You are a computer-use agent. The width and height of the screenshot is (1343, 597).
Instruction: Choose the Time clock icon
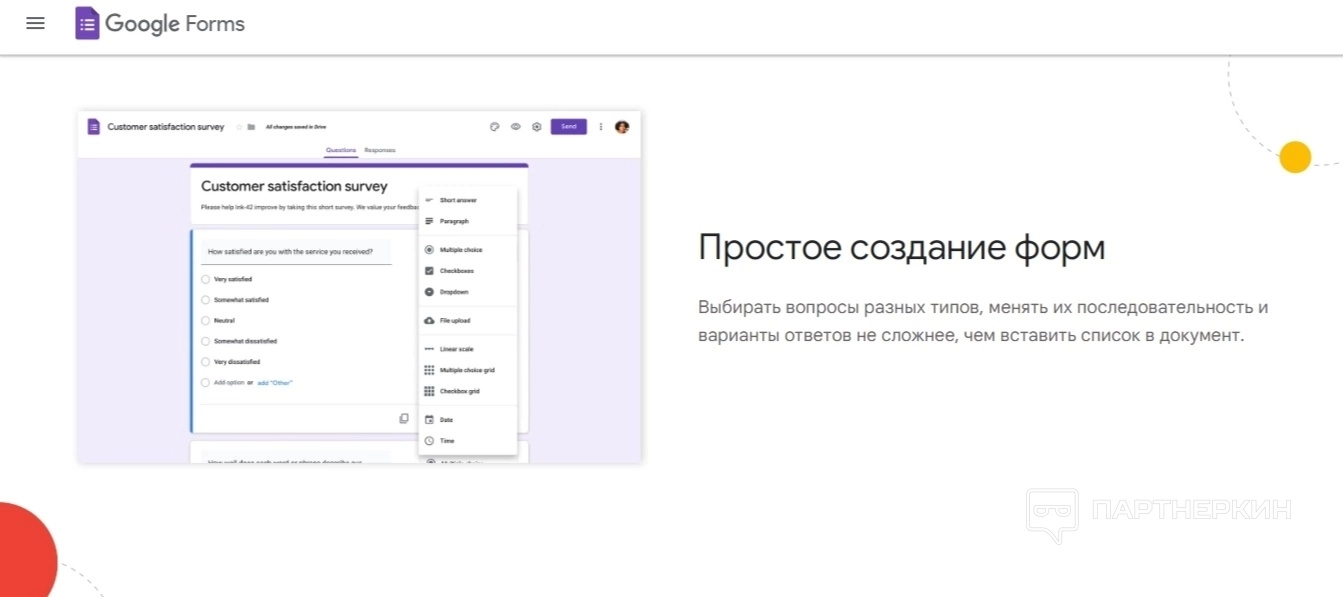pos(429,441)
